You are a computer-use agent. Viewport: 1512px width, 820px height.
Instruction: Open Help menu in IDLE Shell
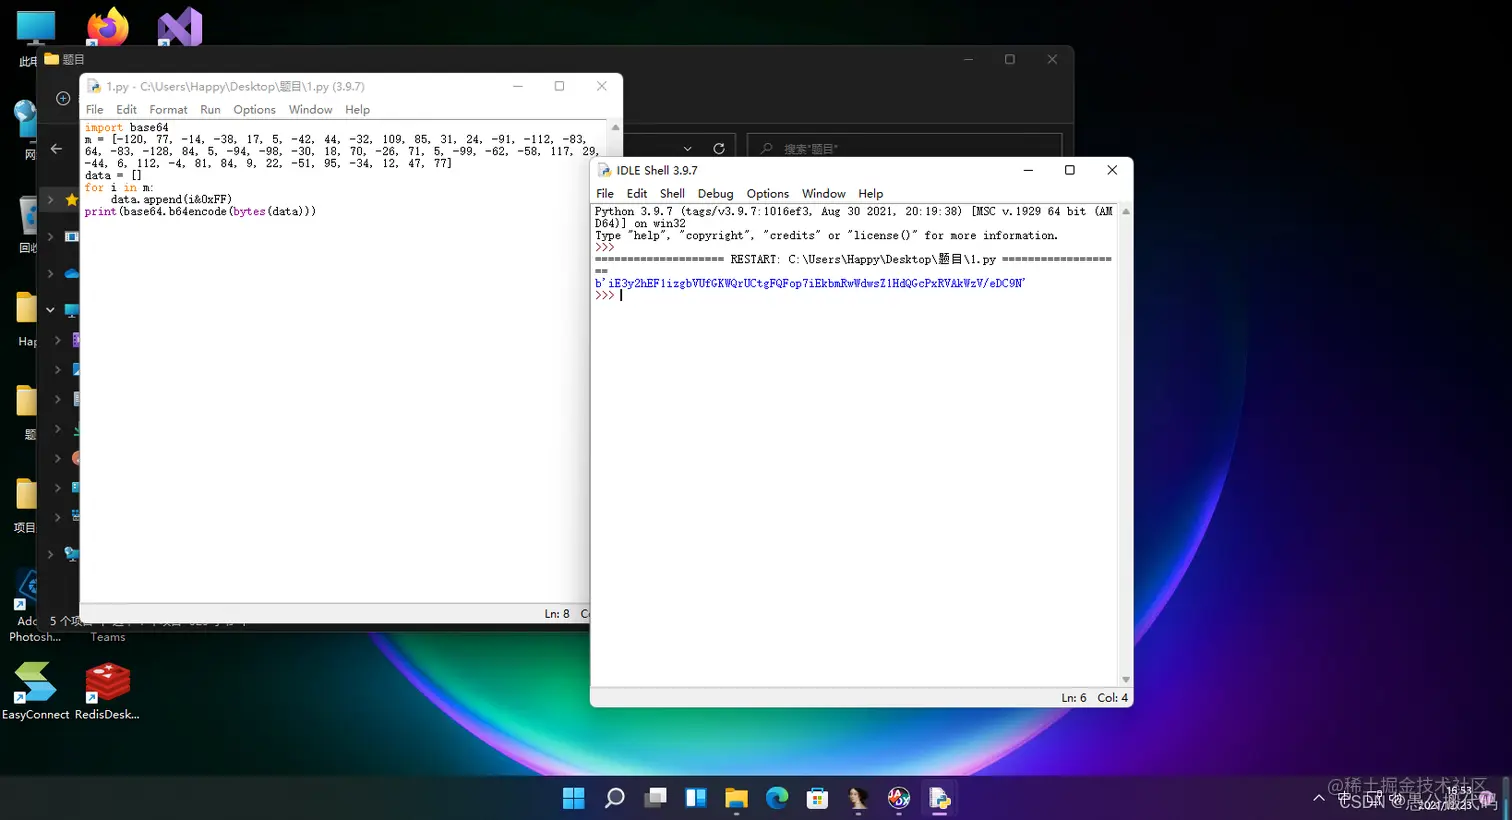click(871, 193)
